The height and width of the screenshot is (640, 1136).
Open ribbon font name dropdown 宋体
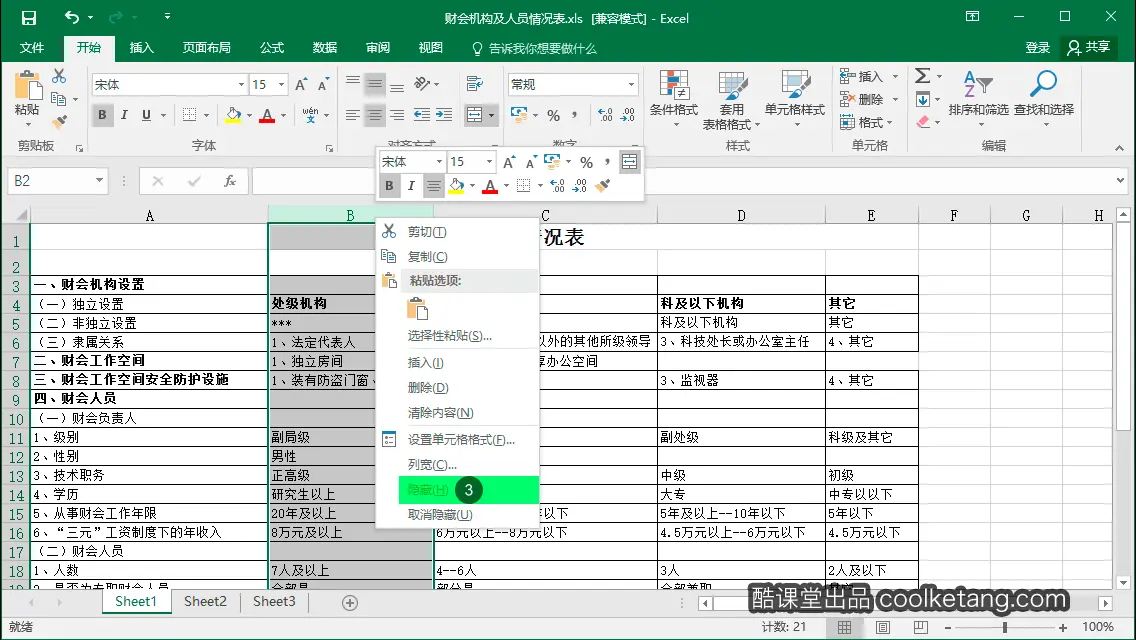(x=241, y=85)
